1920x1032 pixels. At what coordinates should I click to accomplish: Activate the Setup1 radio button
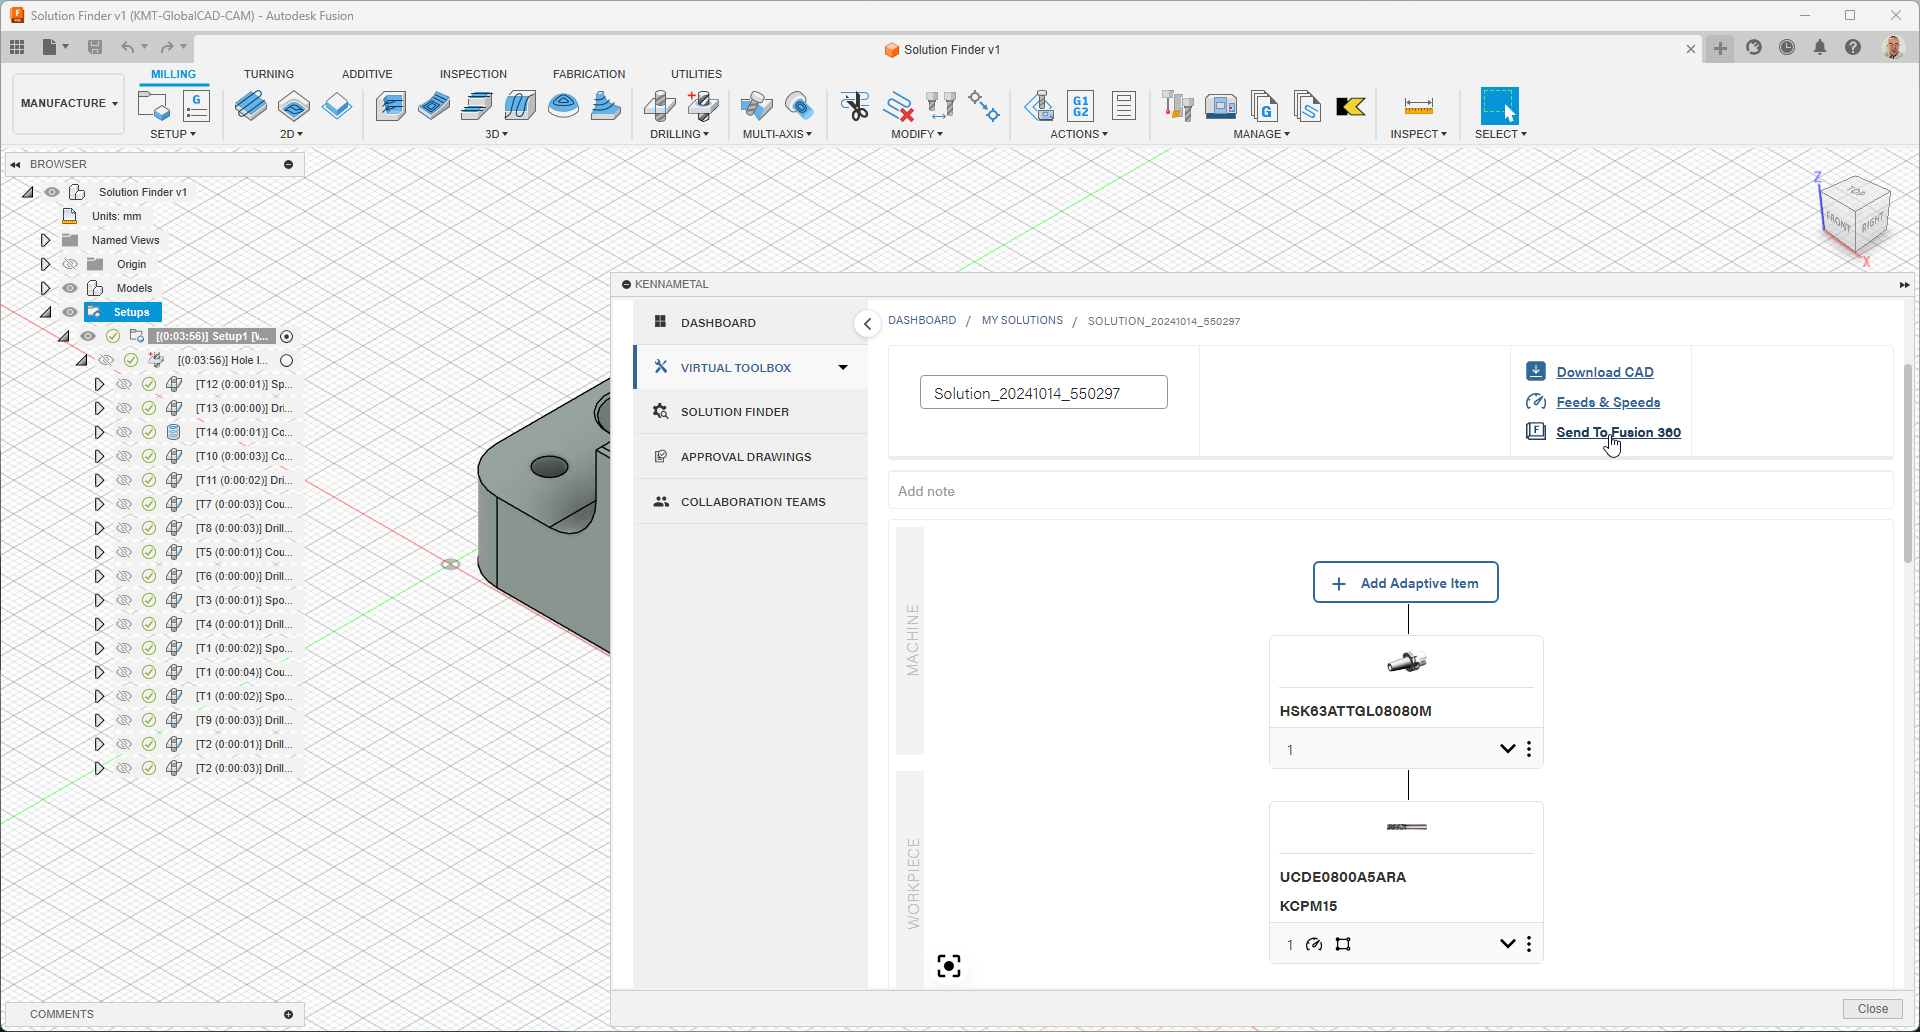[x=287, y=337]
